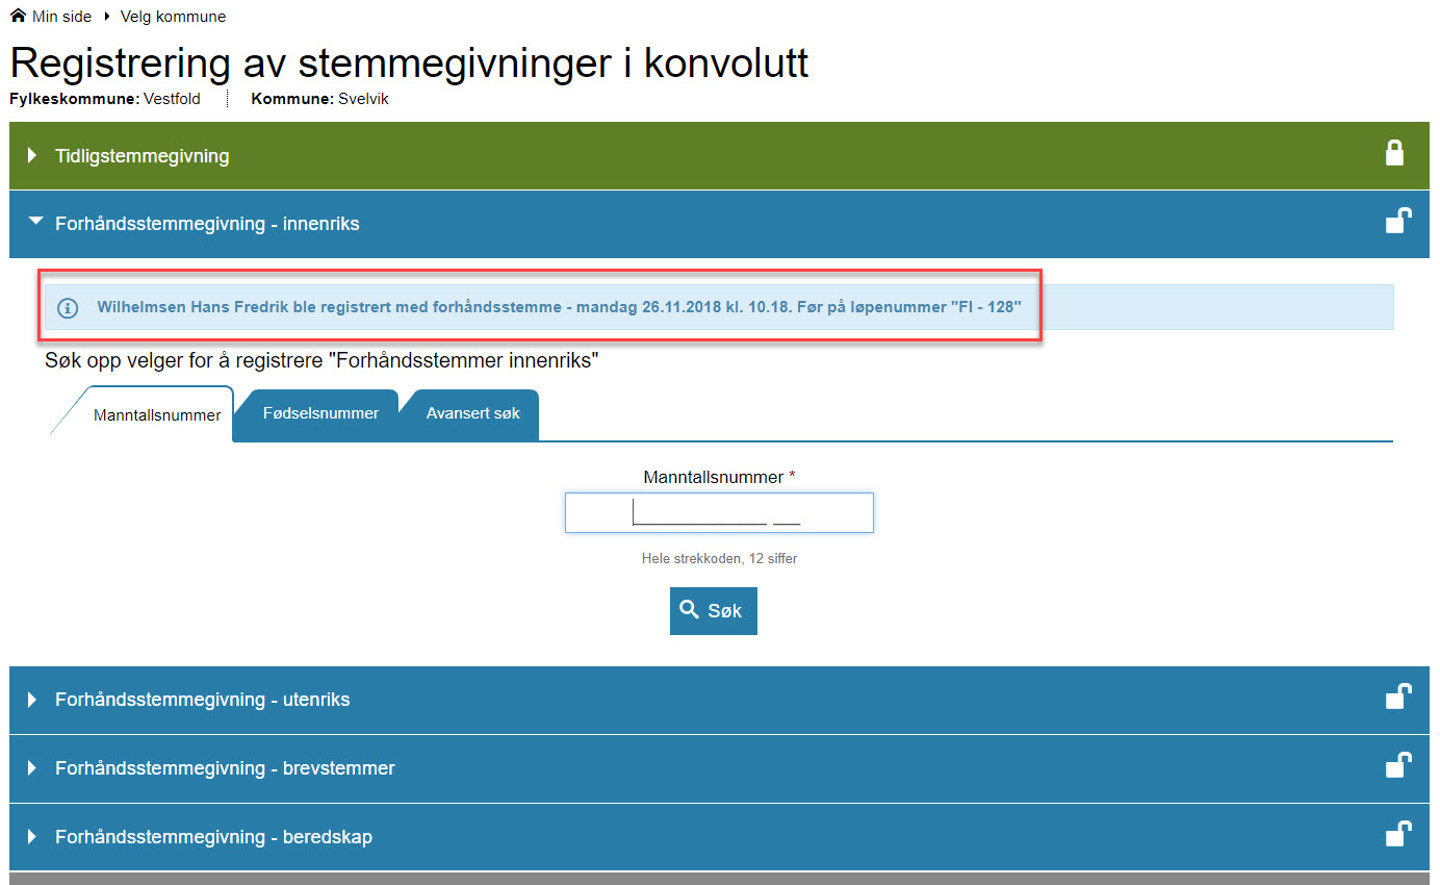Expand the Tidligstemmegivning section arrow

click(32, 156)
